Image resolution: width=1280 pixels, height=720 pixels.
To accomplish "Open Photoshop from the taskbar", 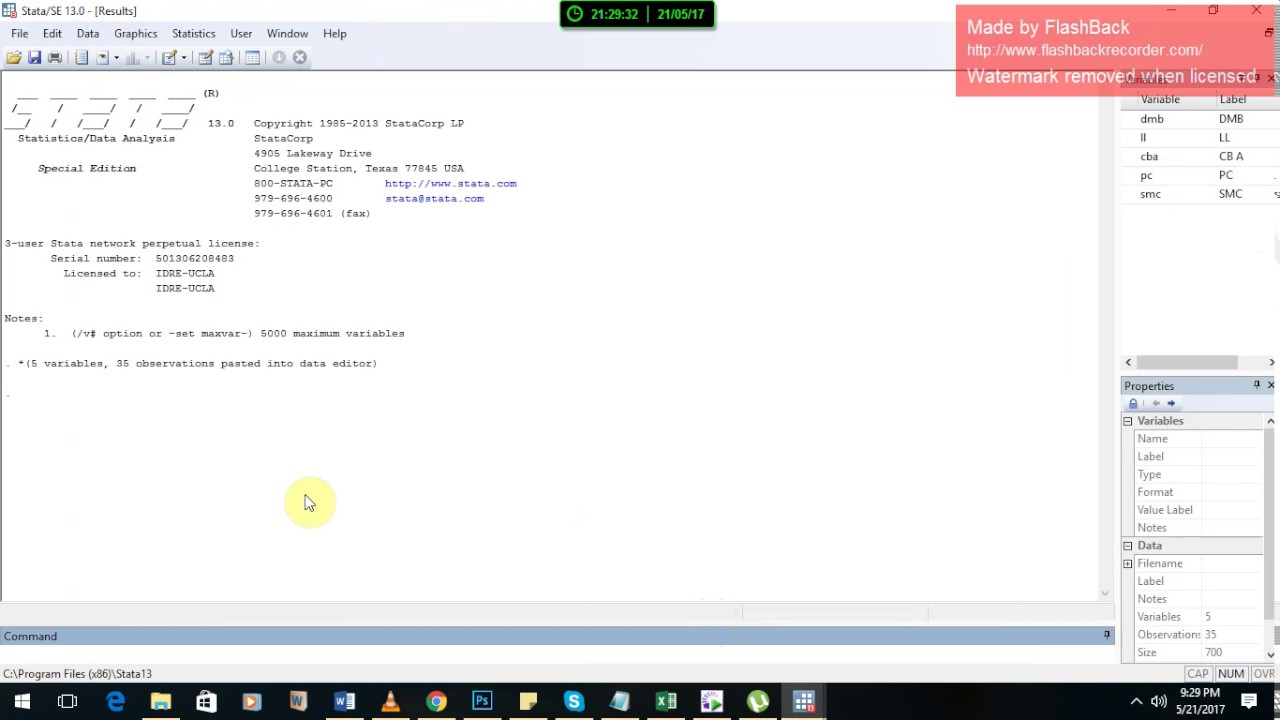I will [482, 701].
